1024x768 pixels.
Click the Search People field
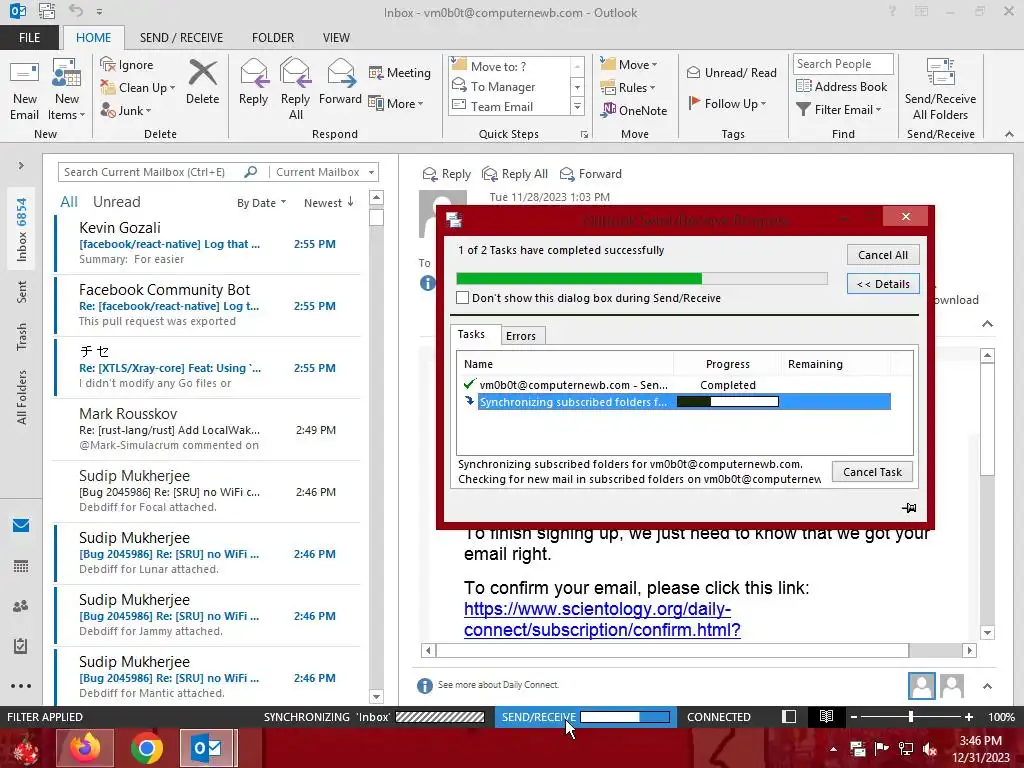pos(842,63)
